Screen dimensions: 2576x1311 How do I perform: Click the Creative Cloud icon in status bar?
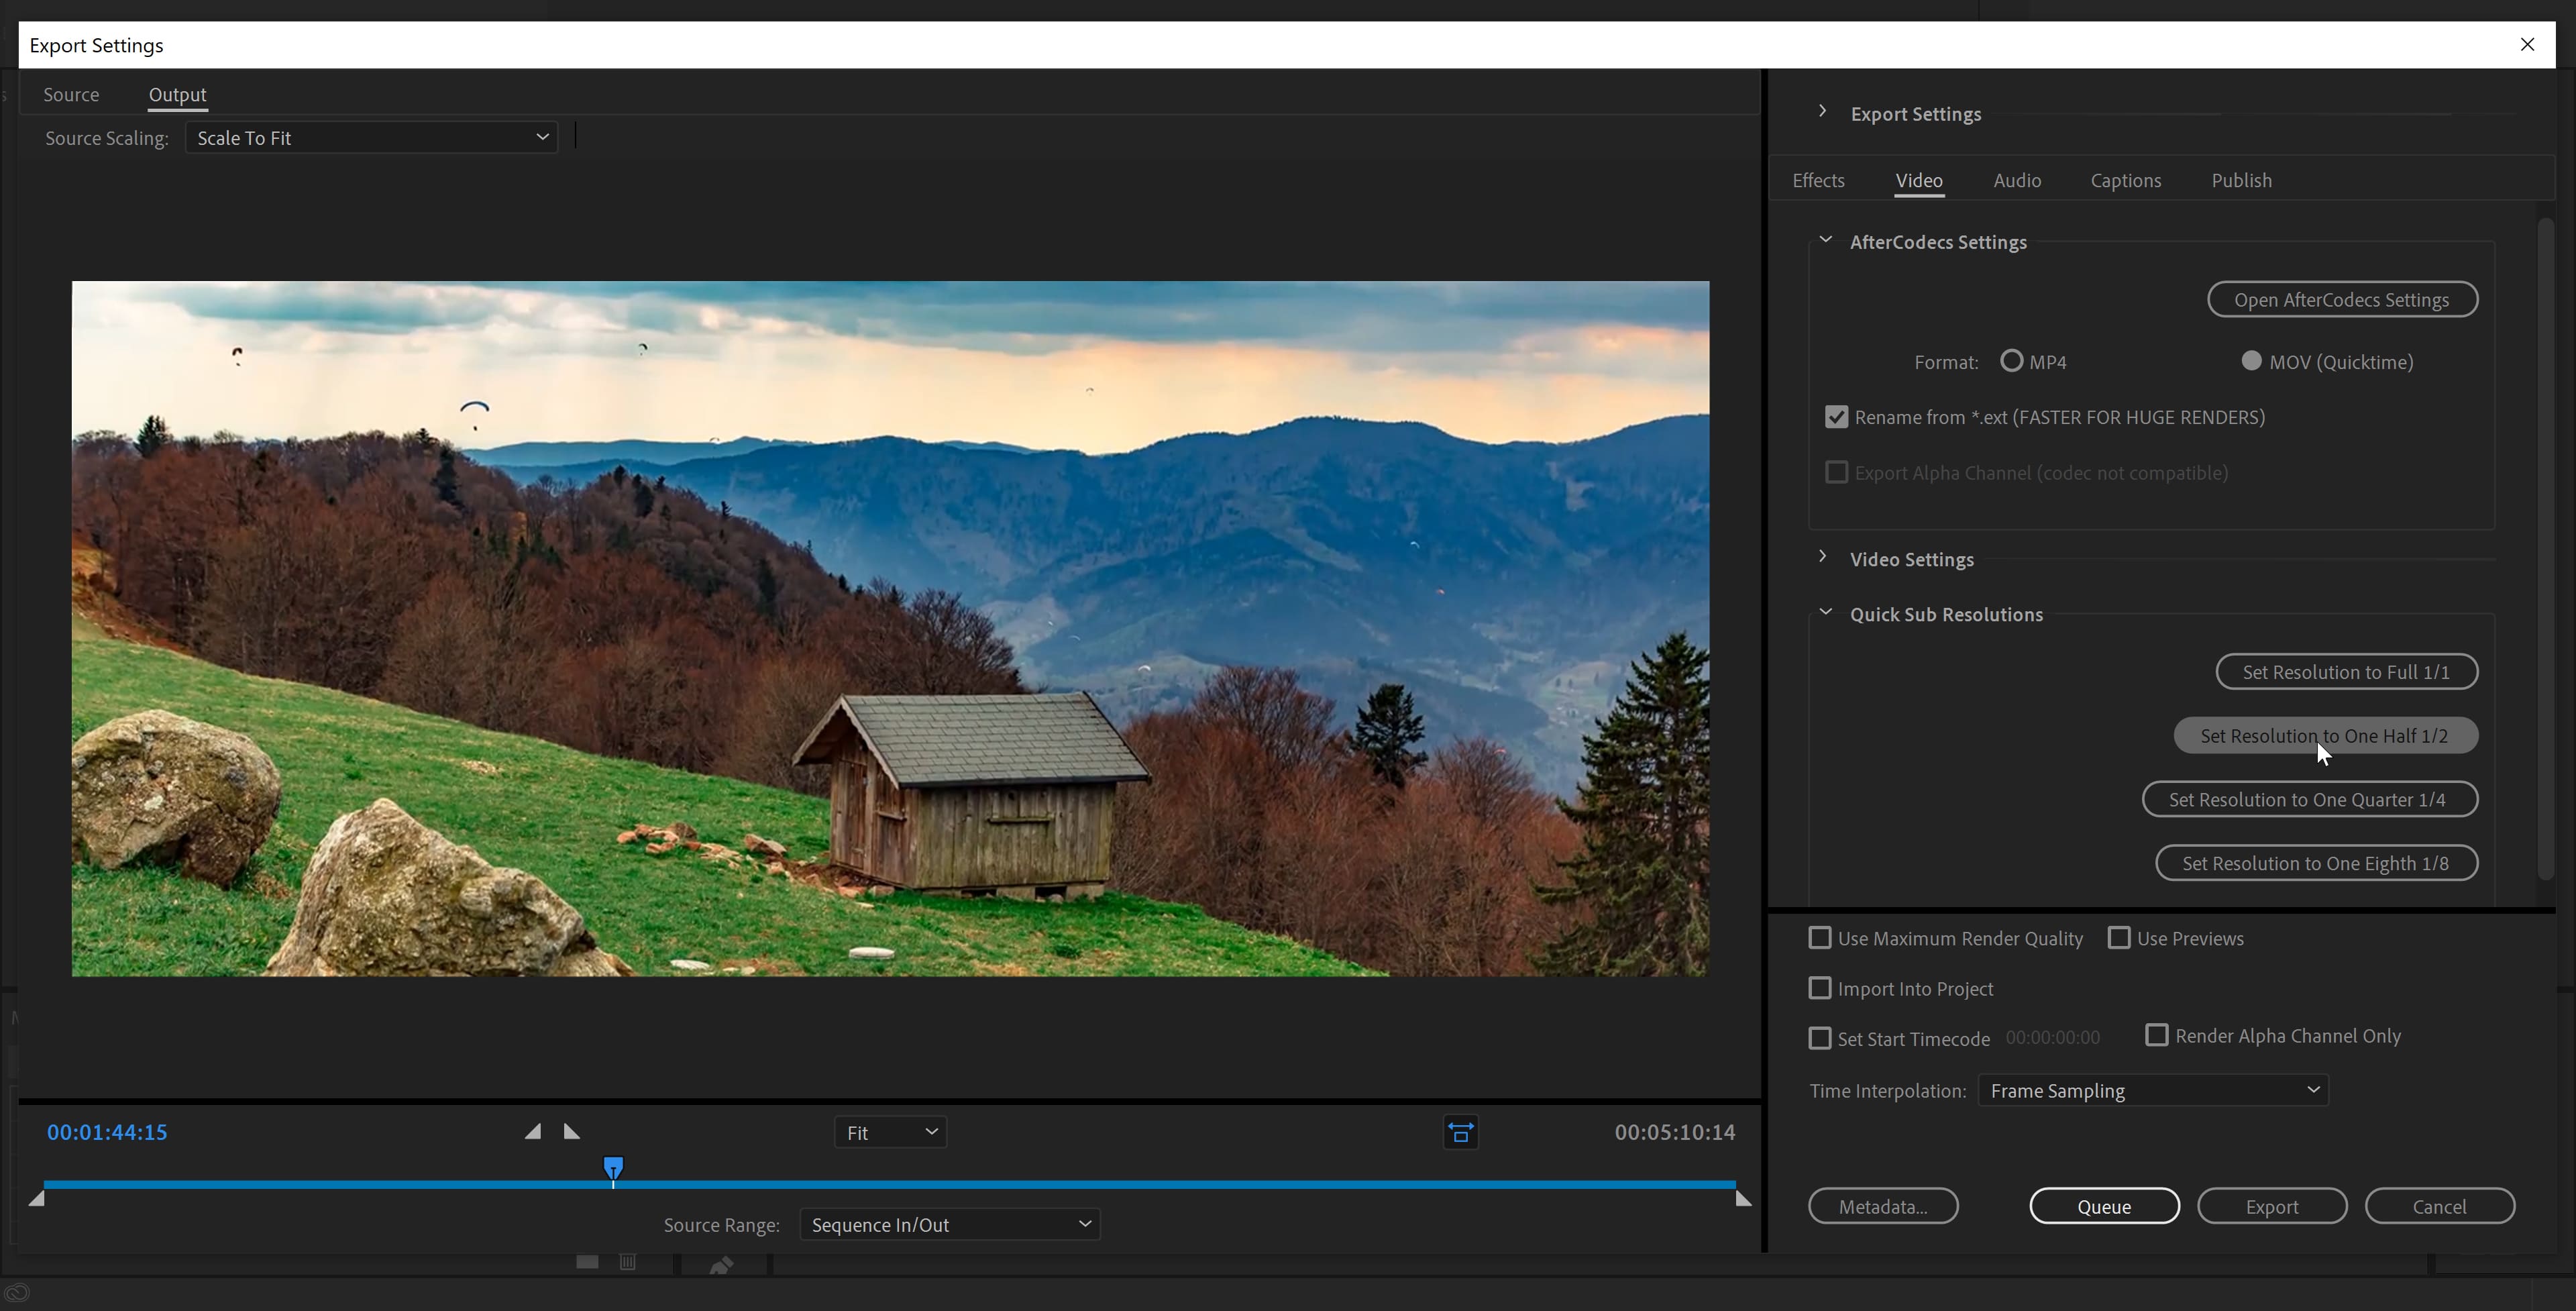17,1292
